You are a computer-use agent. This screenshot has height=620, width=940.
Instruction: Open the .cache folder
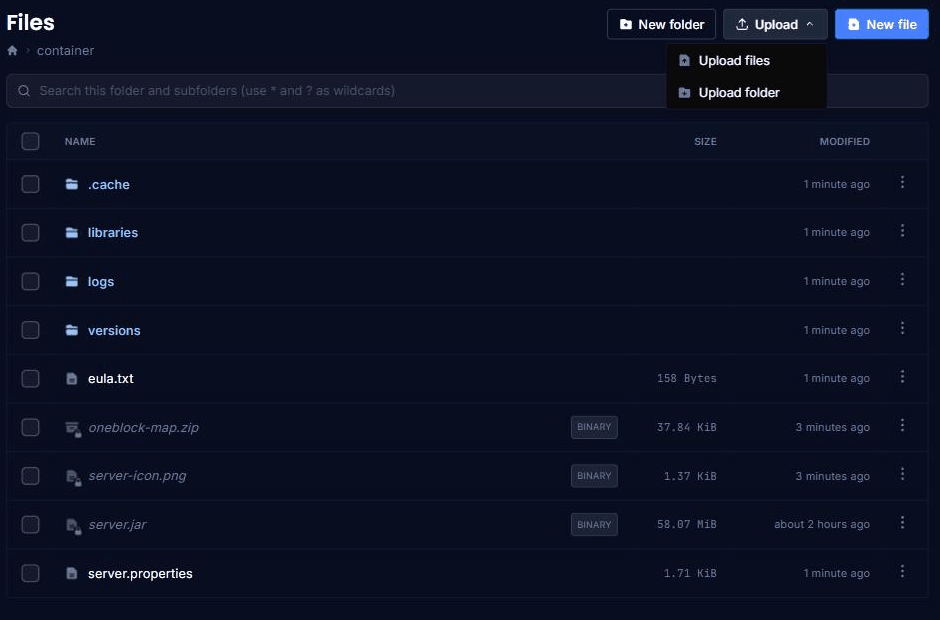[109, 185]
